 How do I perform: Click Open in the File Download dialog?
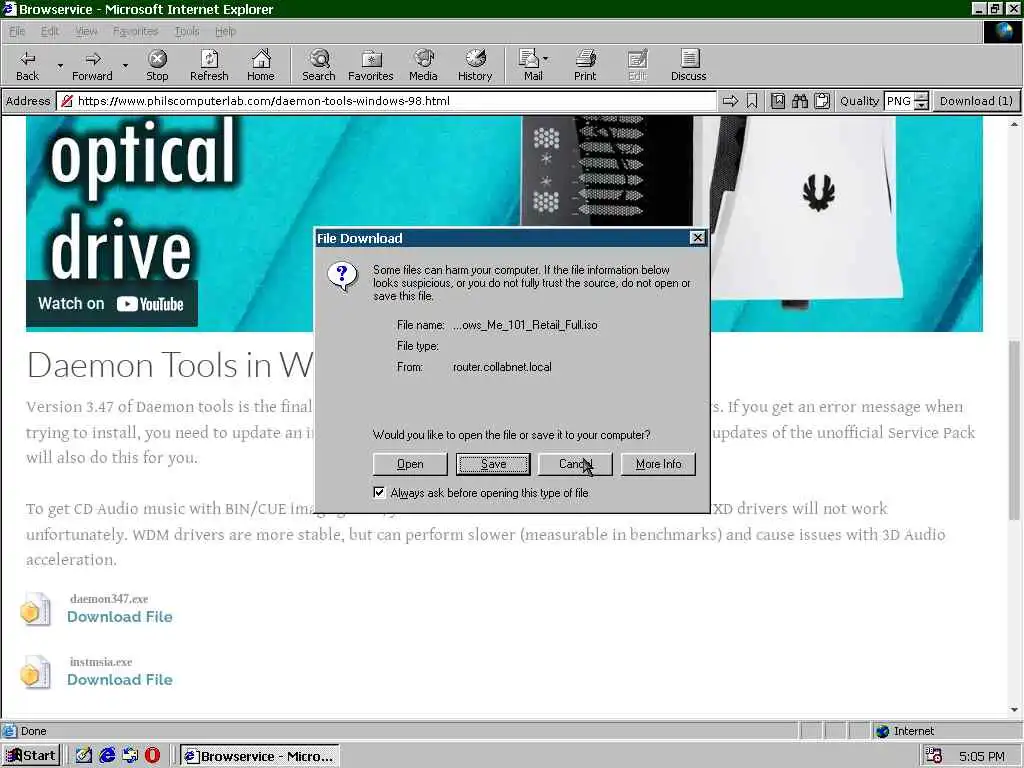(x=410, y=464)
